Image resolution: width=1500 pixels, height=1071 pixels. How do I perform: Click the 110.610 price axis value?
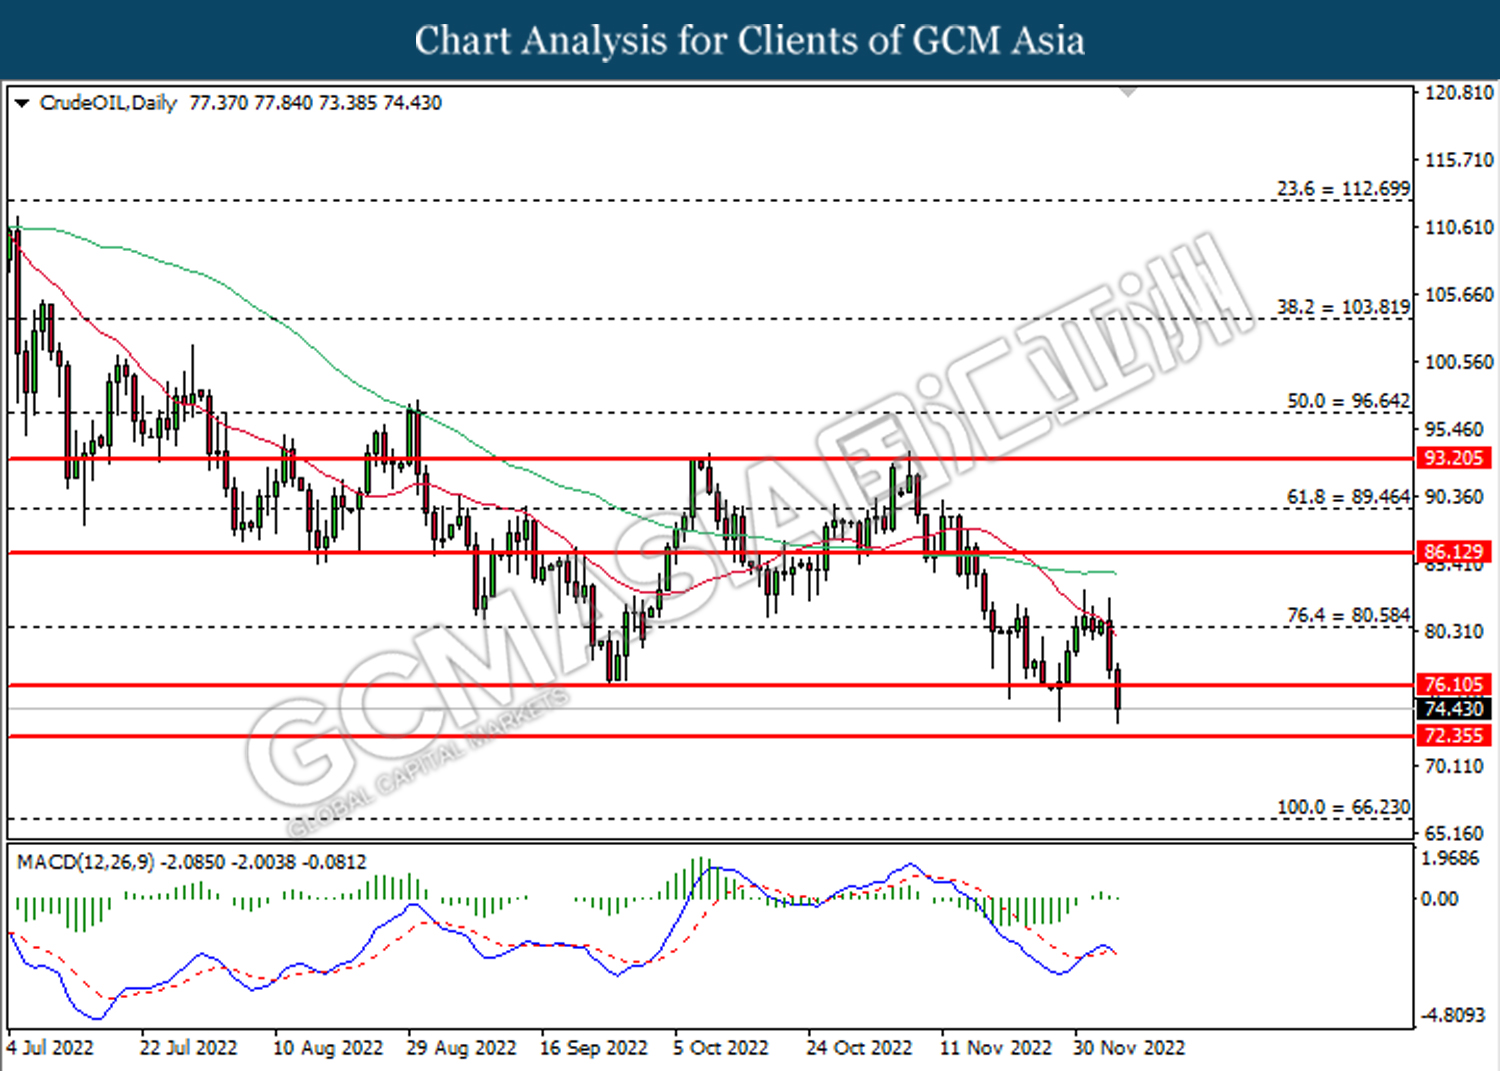point(1459,228)
